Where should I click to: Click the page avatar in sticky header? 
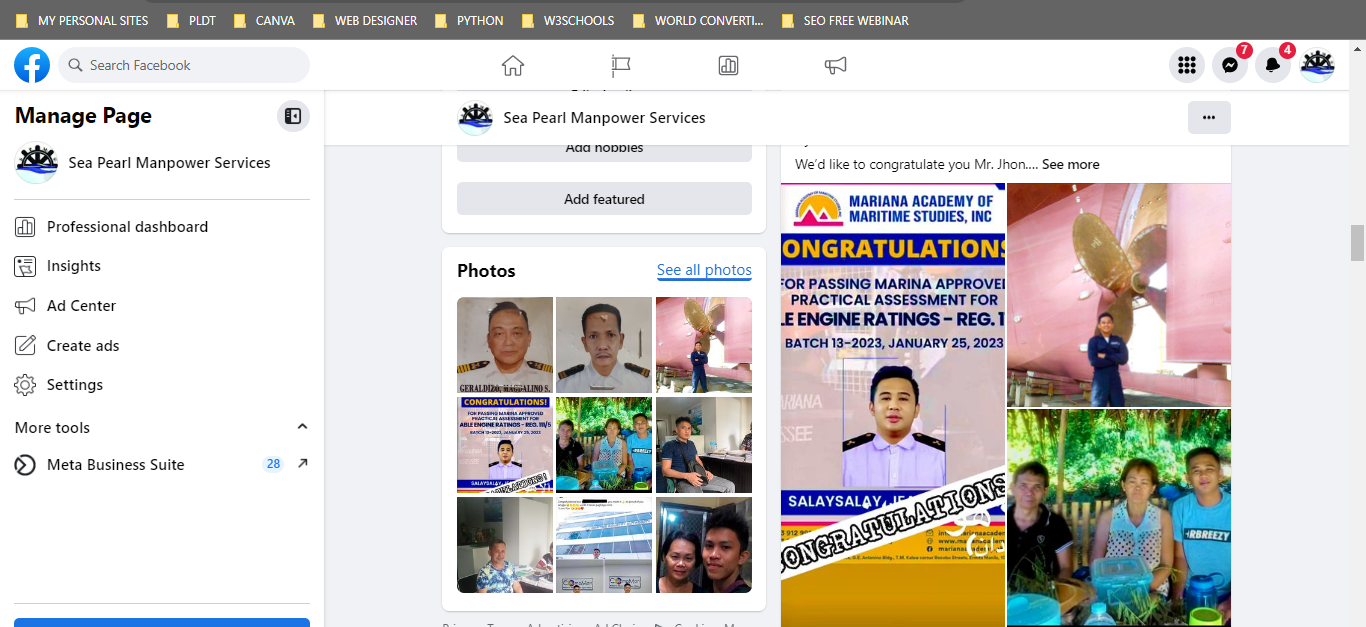[475, 118]
